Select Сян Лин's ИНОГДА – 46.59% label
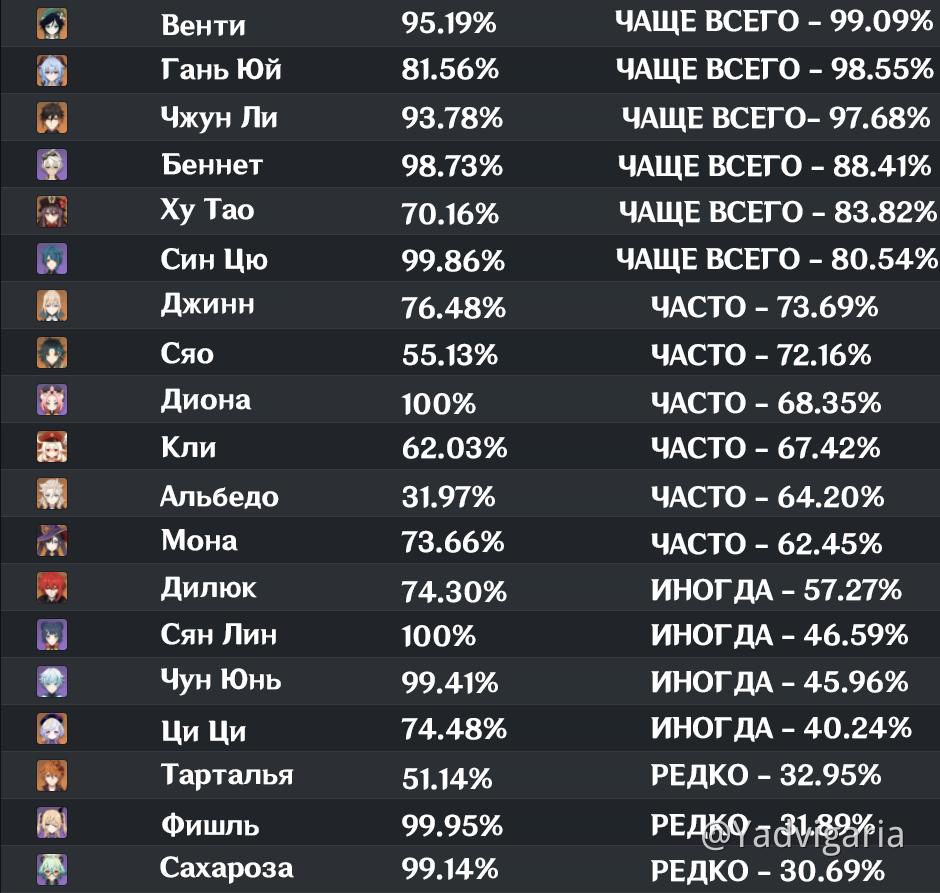The image size is (940, 893). 779,635
